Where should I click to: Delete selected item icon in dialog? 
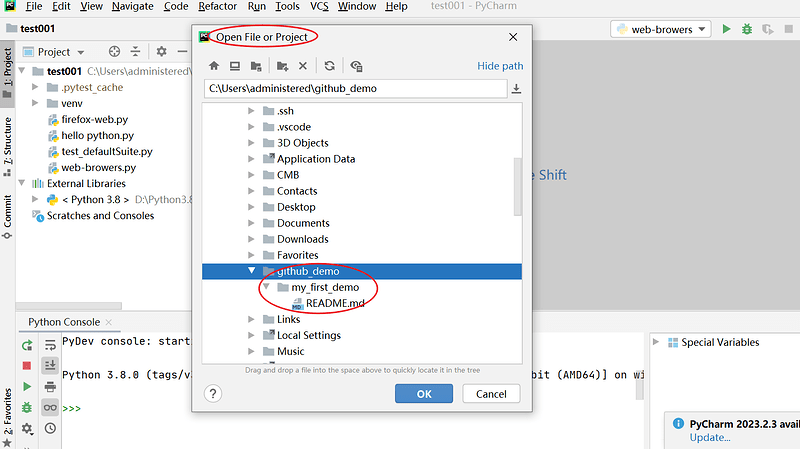[303, 66]
